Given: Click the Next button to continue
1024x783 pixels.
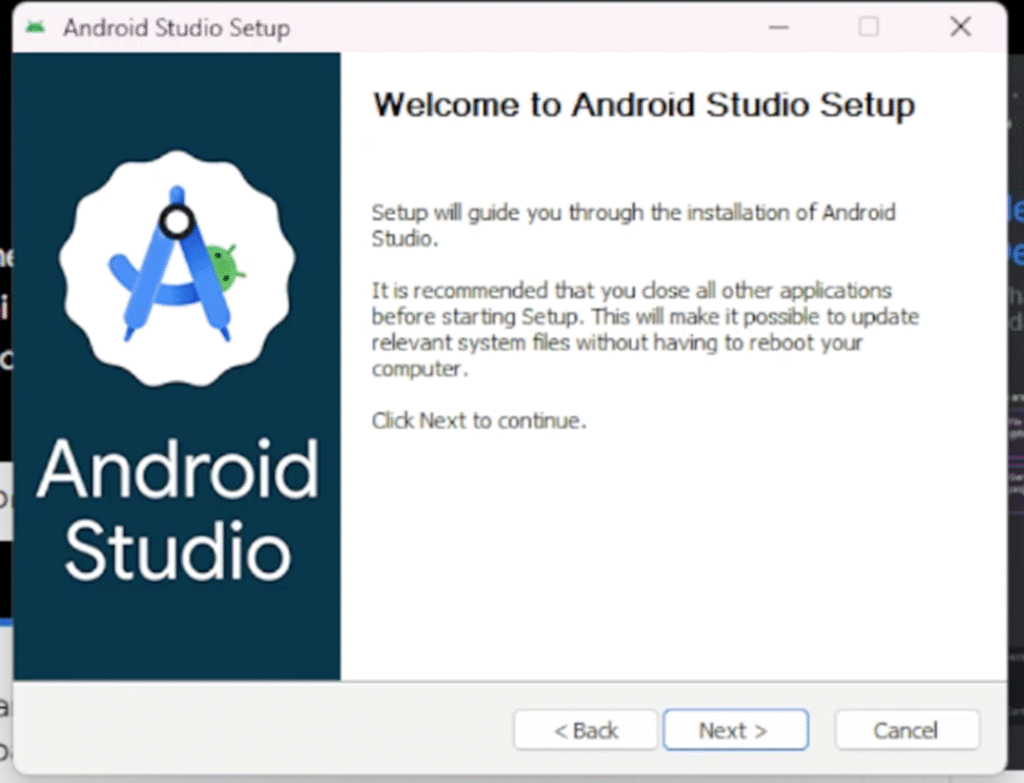Looking at the screenshot, I should click(x=734, y=731).
